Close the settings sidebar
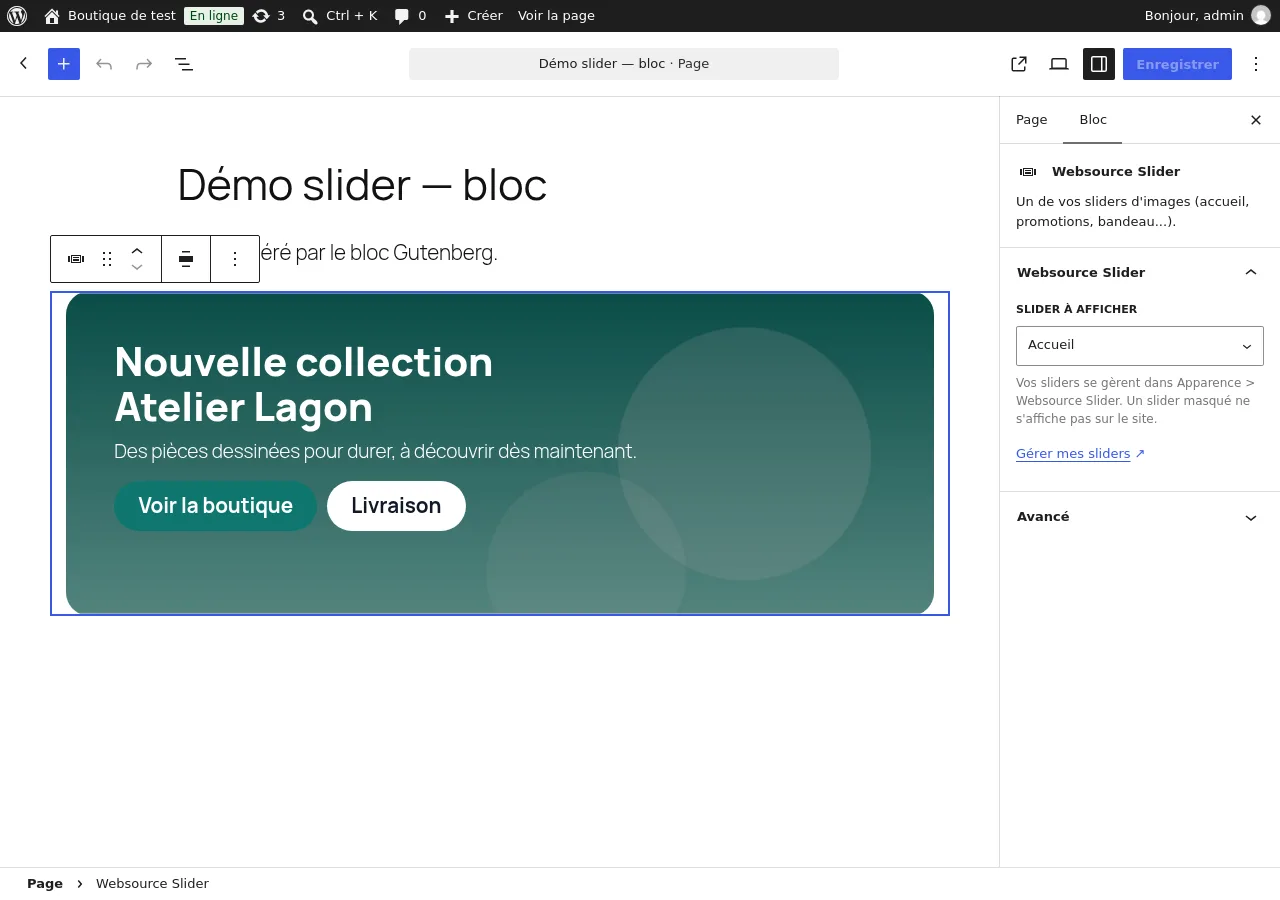The image size is (1280, 900). (x=1256, y=120)
